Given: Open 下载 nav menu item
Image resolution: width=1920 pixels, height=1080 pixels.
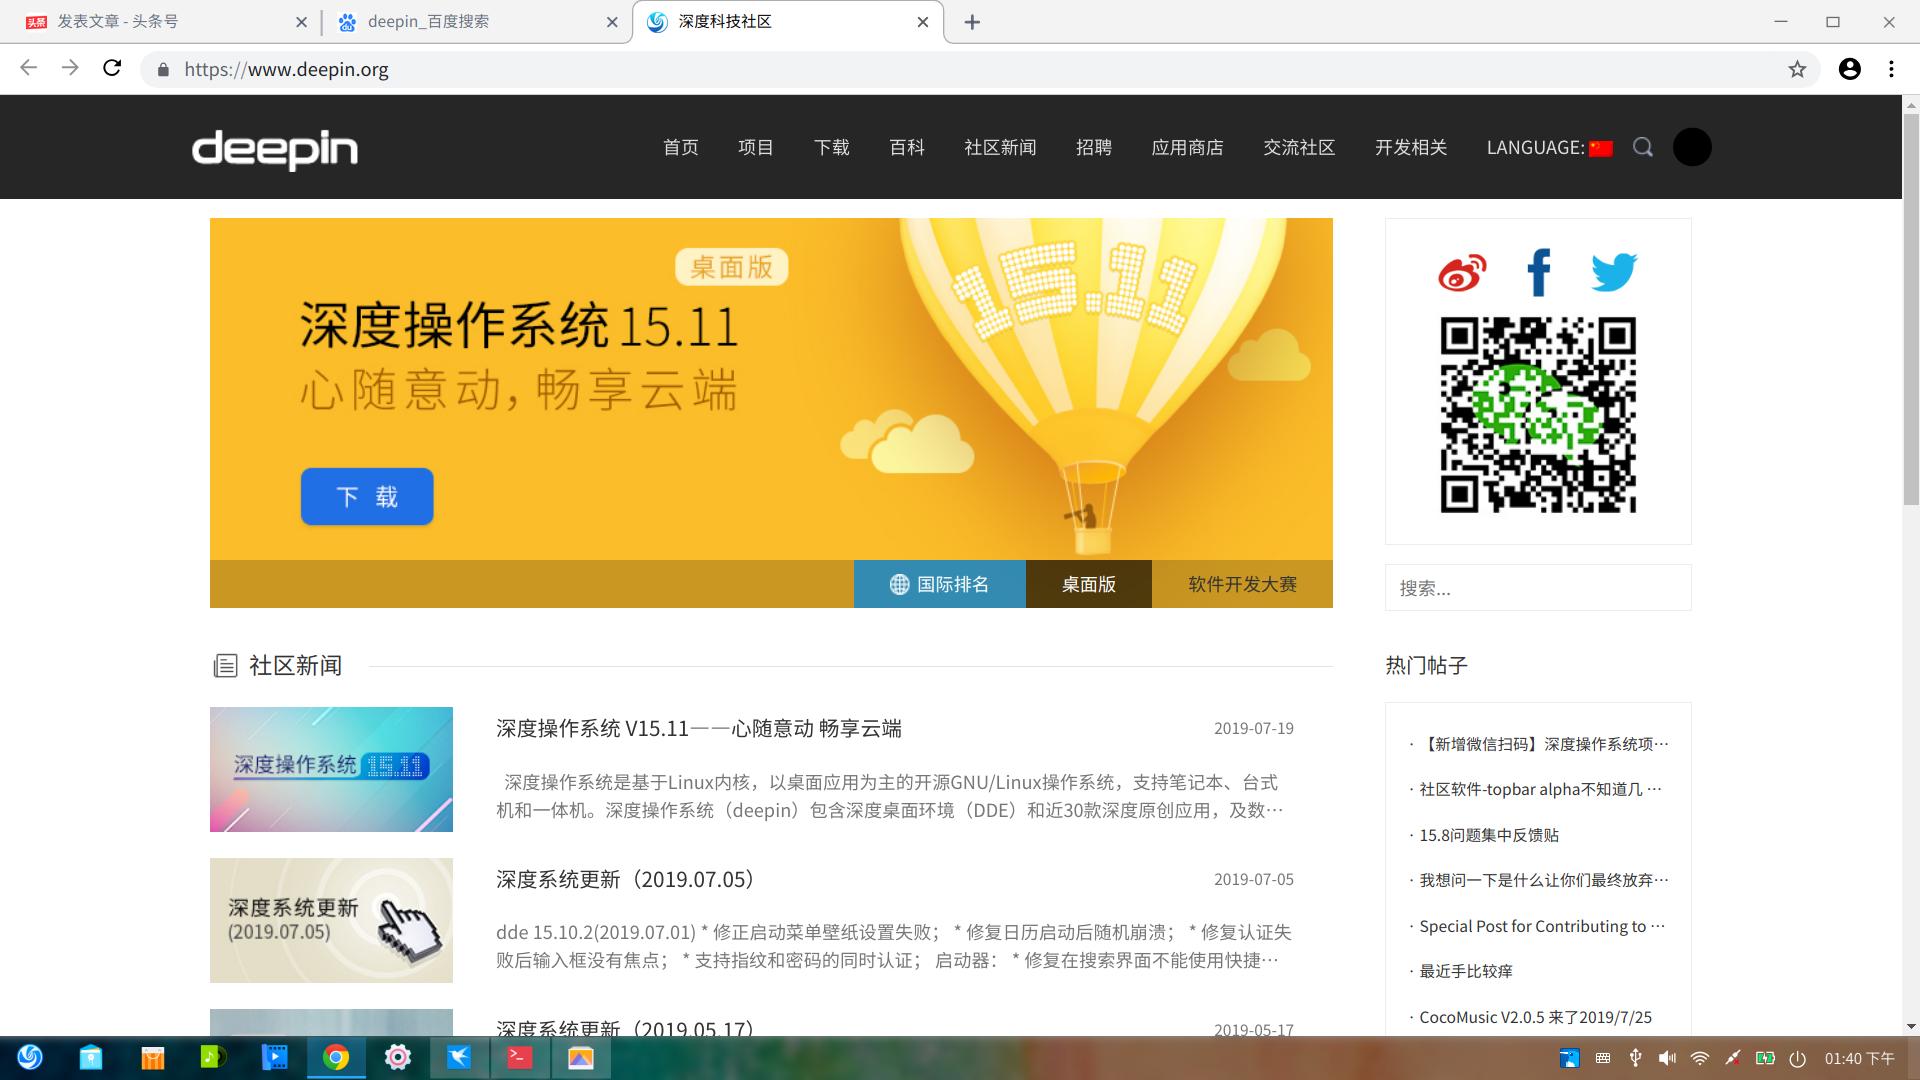Looking at the screenshot, I should 832,147.
